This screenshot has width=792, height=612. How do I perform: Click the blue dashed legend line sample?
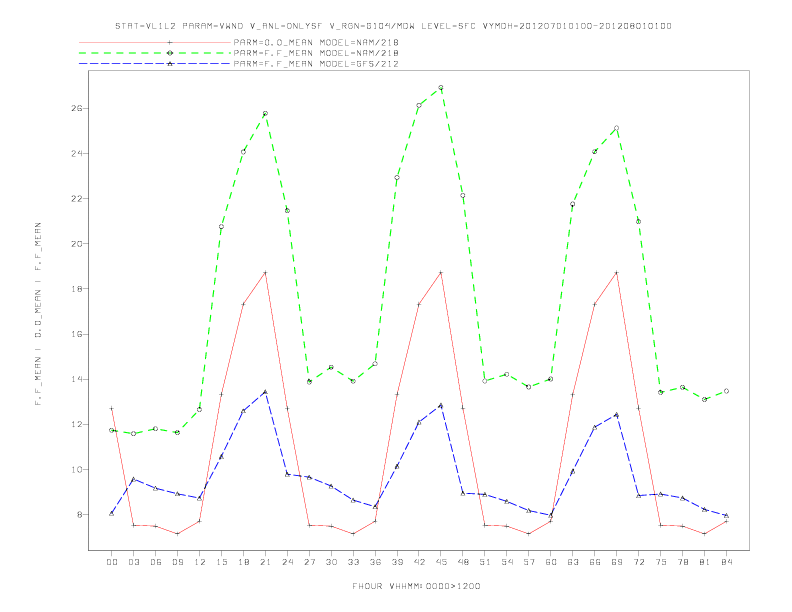pos(155,64)
